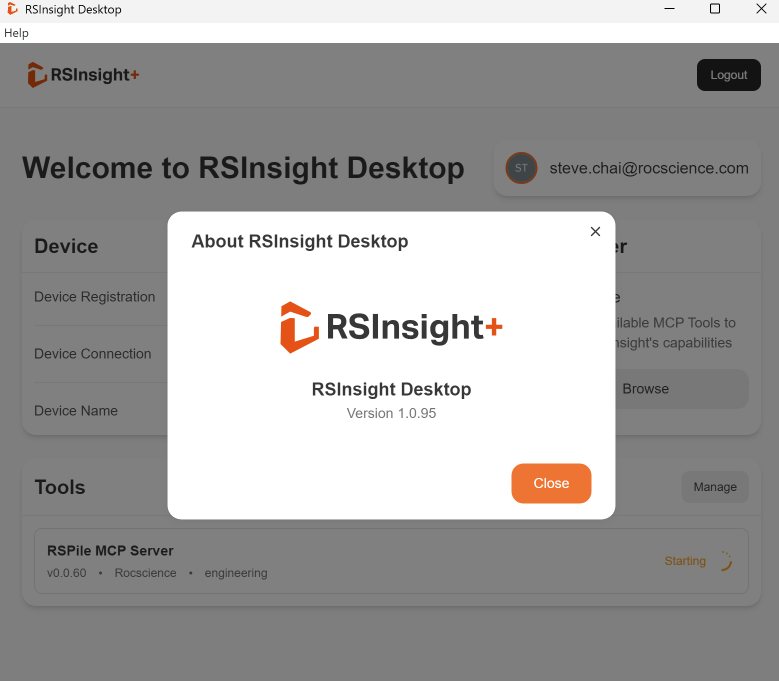779x681 pixels.
Task: Click the ST user avatar
Action: click(521, 168)
